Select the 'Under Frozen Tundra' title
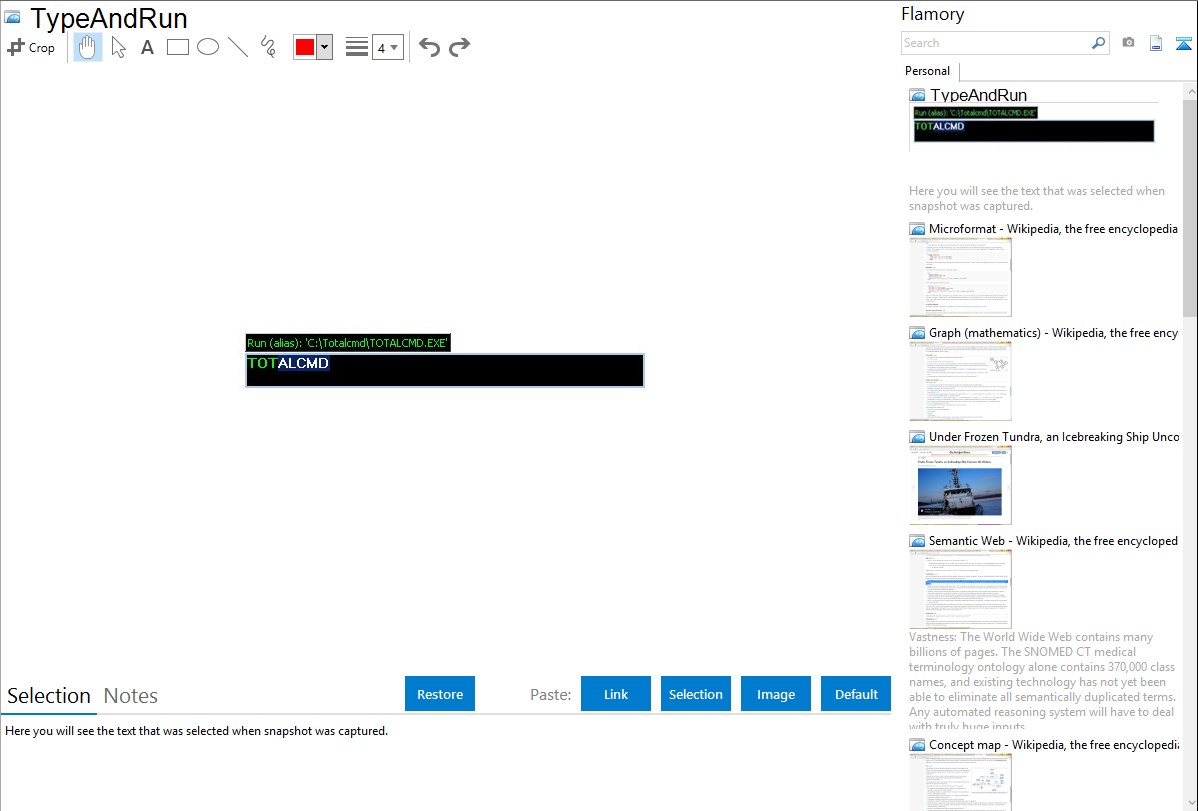 (1054, 436)
